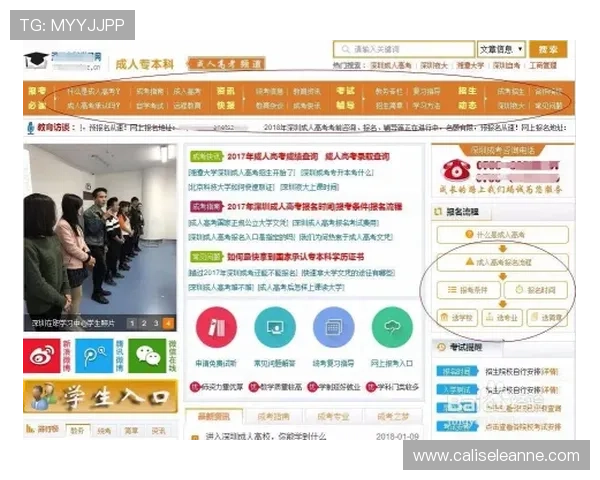The image size is (600, 480).
Task: Open headline 成人高考录取查询
Action: point(357,156)
